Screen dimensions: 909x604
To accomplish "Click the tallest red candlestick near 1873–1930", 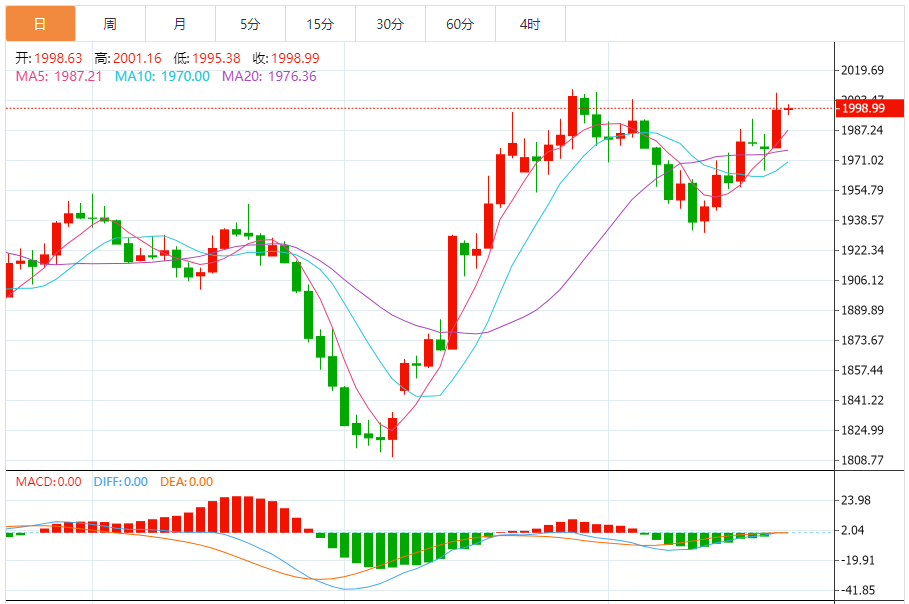I will pos(452,293).
